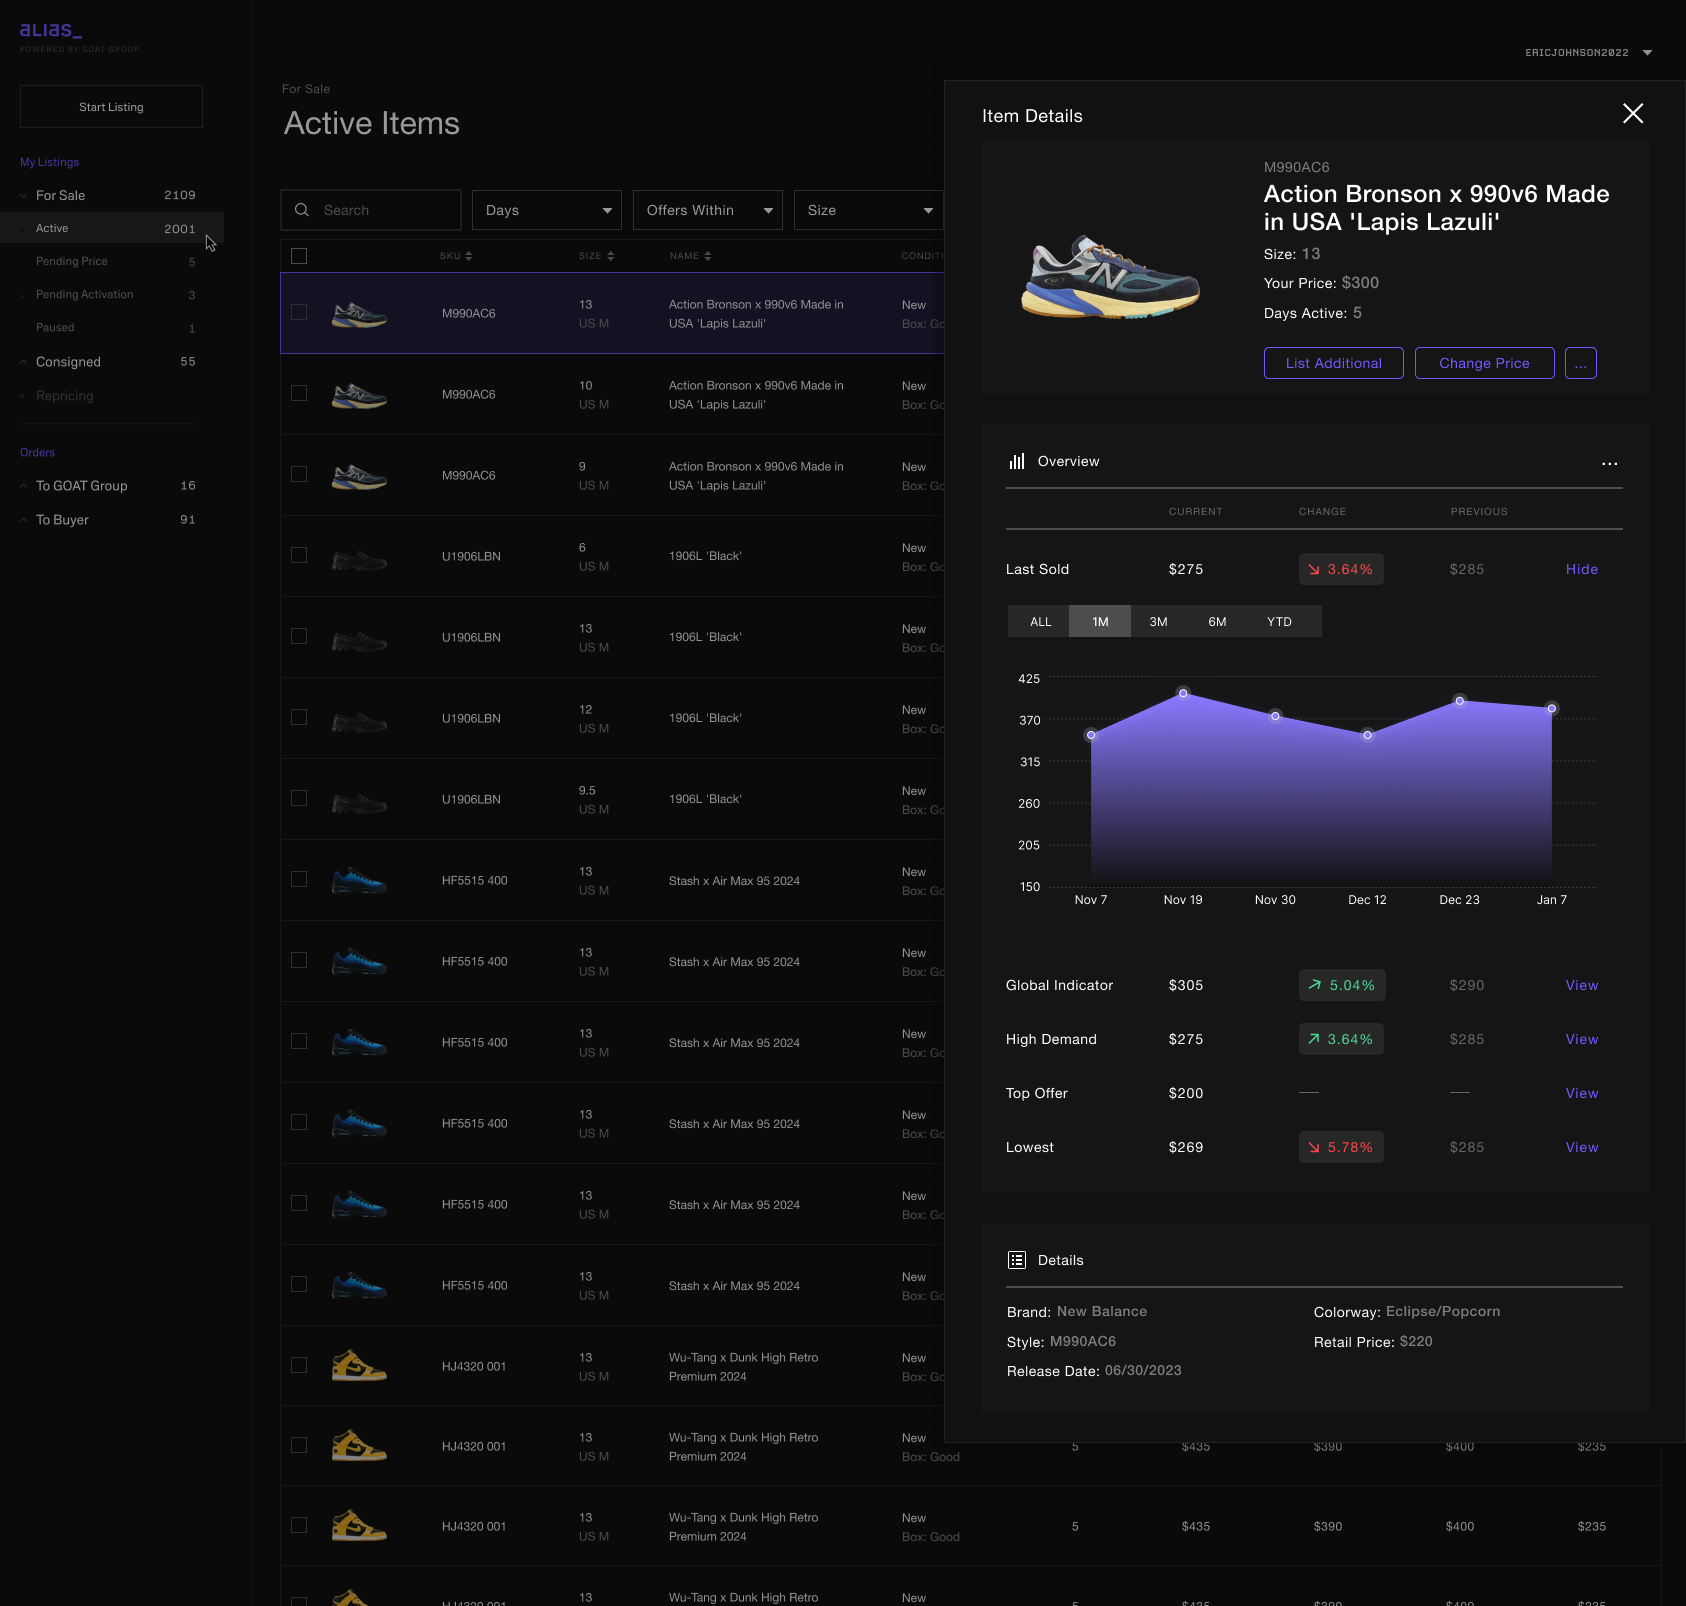Select the 6M chart range tab
This screenshot has height=1606, width=1686.
[x=1217, y=621]
